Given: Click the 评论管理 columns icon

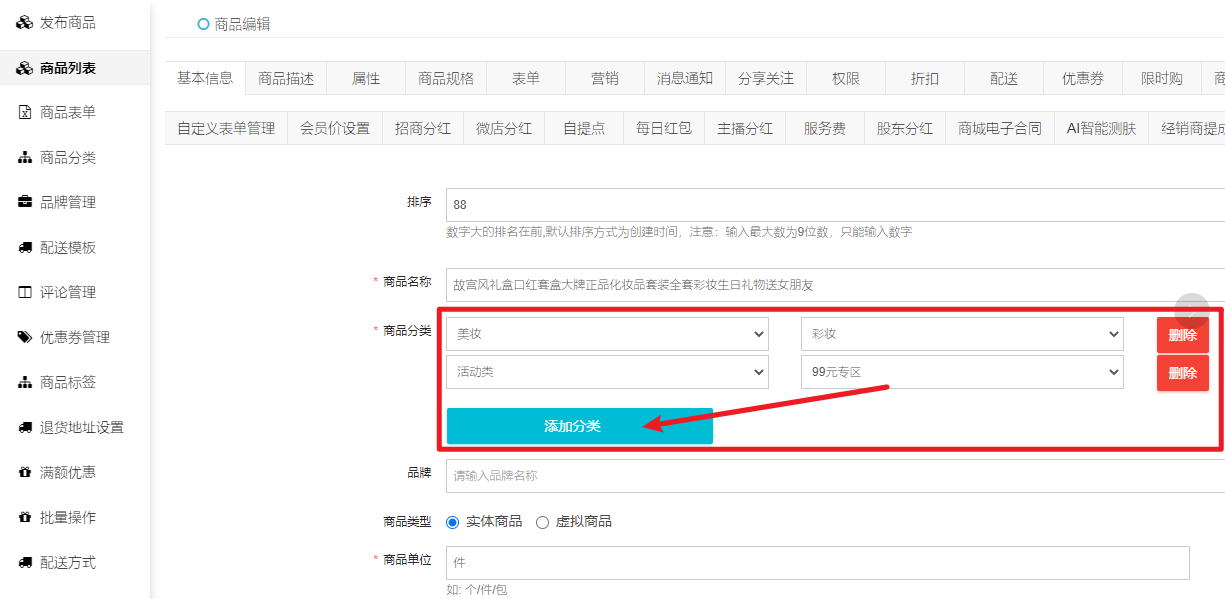Looking at the screenshot, I should pos(25,293).
